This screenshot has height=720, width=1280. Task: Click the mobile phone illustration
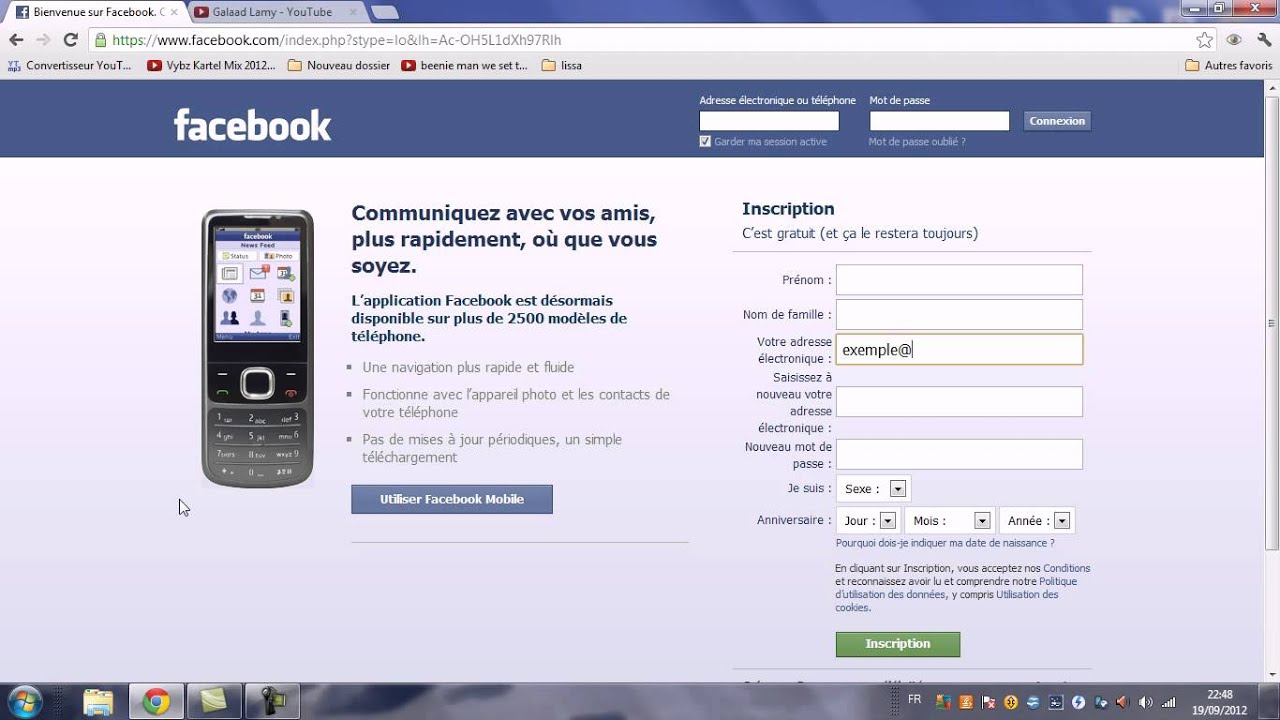click(x=258, y=348)
